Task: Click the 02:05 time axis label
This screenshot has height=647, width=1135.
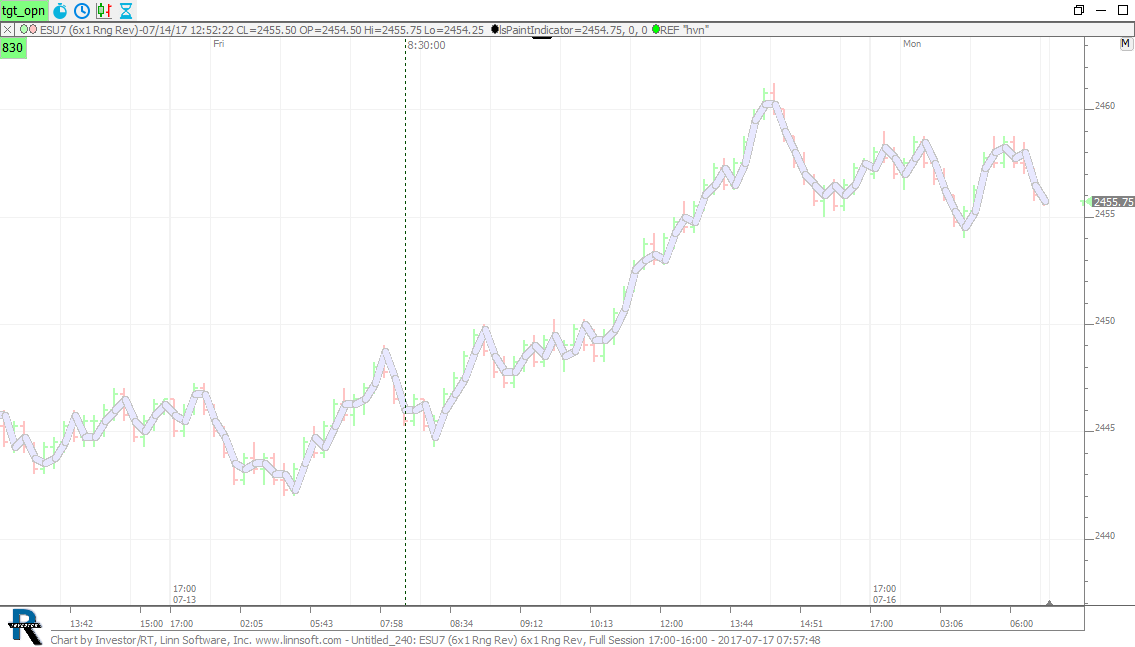Action: (x=251, y=624)
